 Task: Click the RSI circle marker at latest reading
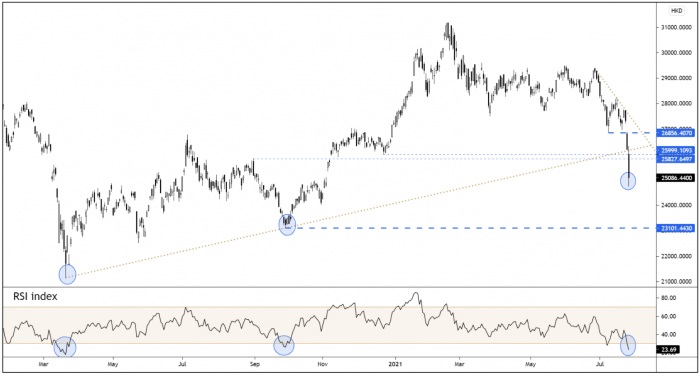pyautogui.click(x=628, y=345)
